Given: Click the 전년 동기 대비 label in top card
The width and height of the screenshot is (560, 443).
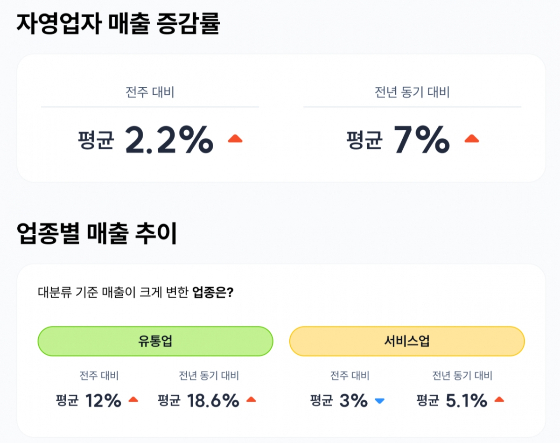Looking at the screenshot, I should pyautogui.click(x=412, y=92).
